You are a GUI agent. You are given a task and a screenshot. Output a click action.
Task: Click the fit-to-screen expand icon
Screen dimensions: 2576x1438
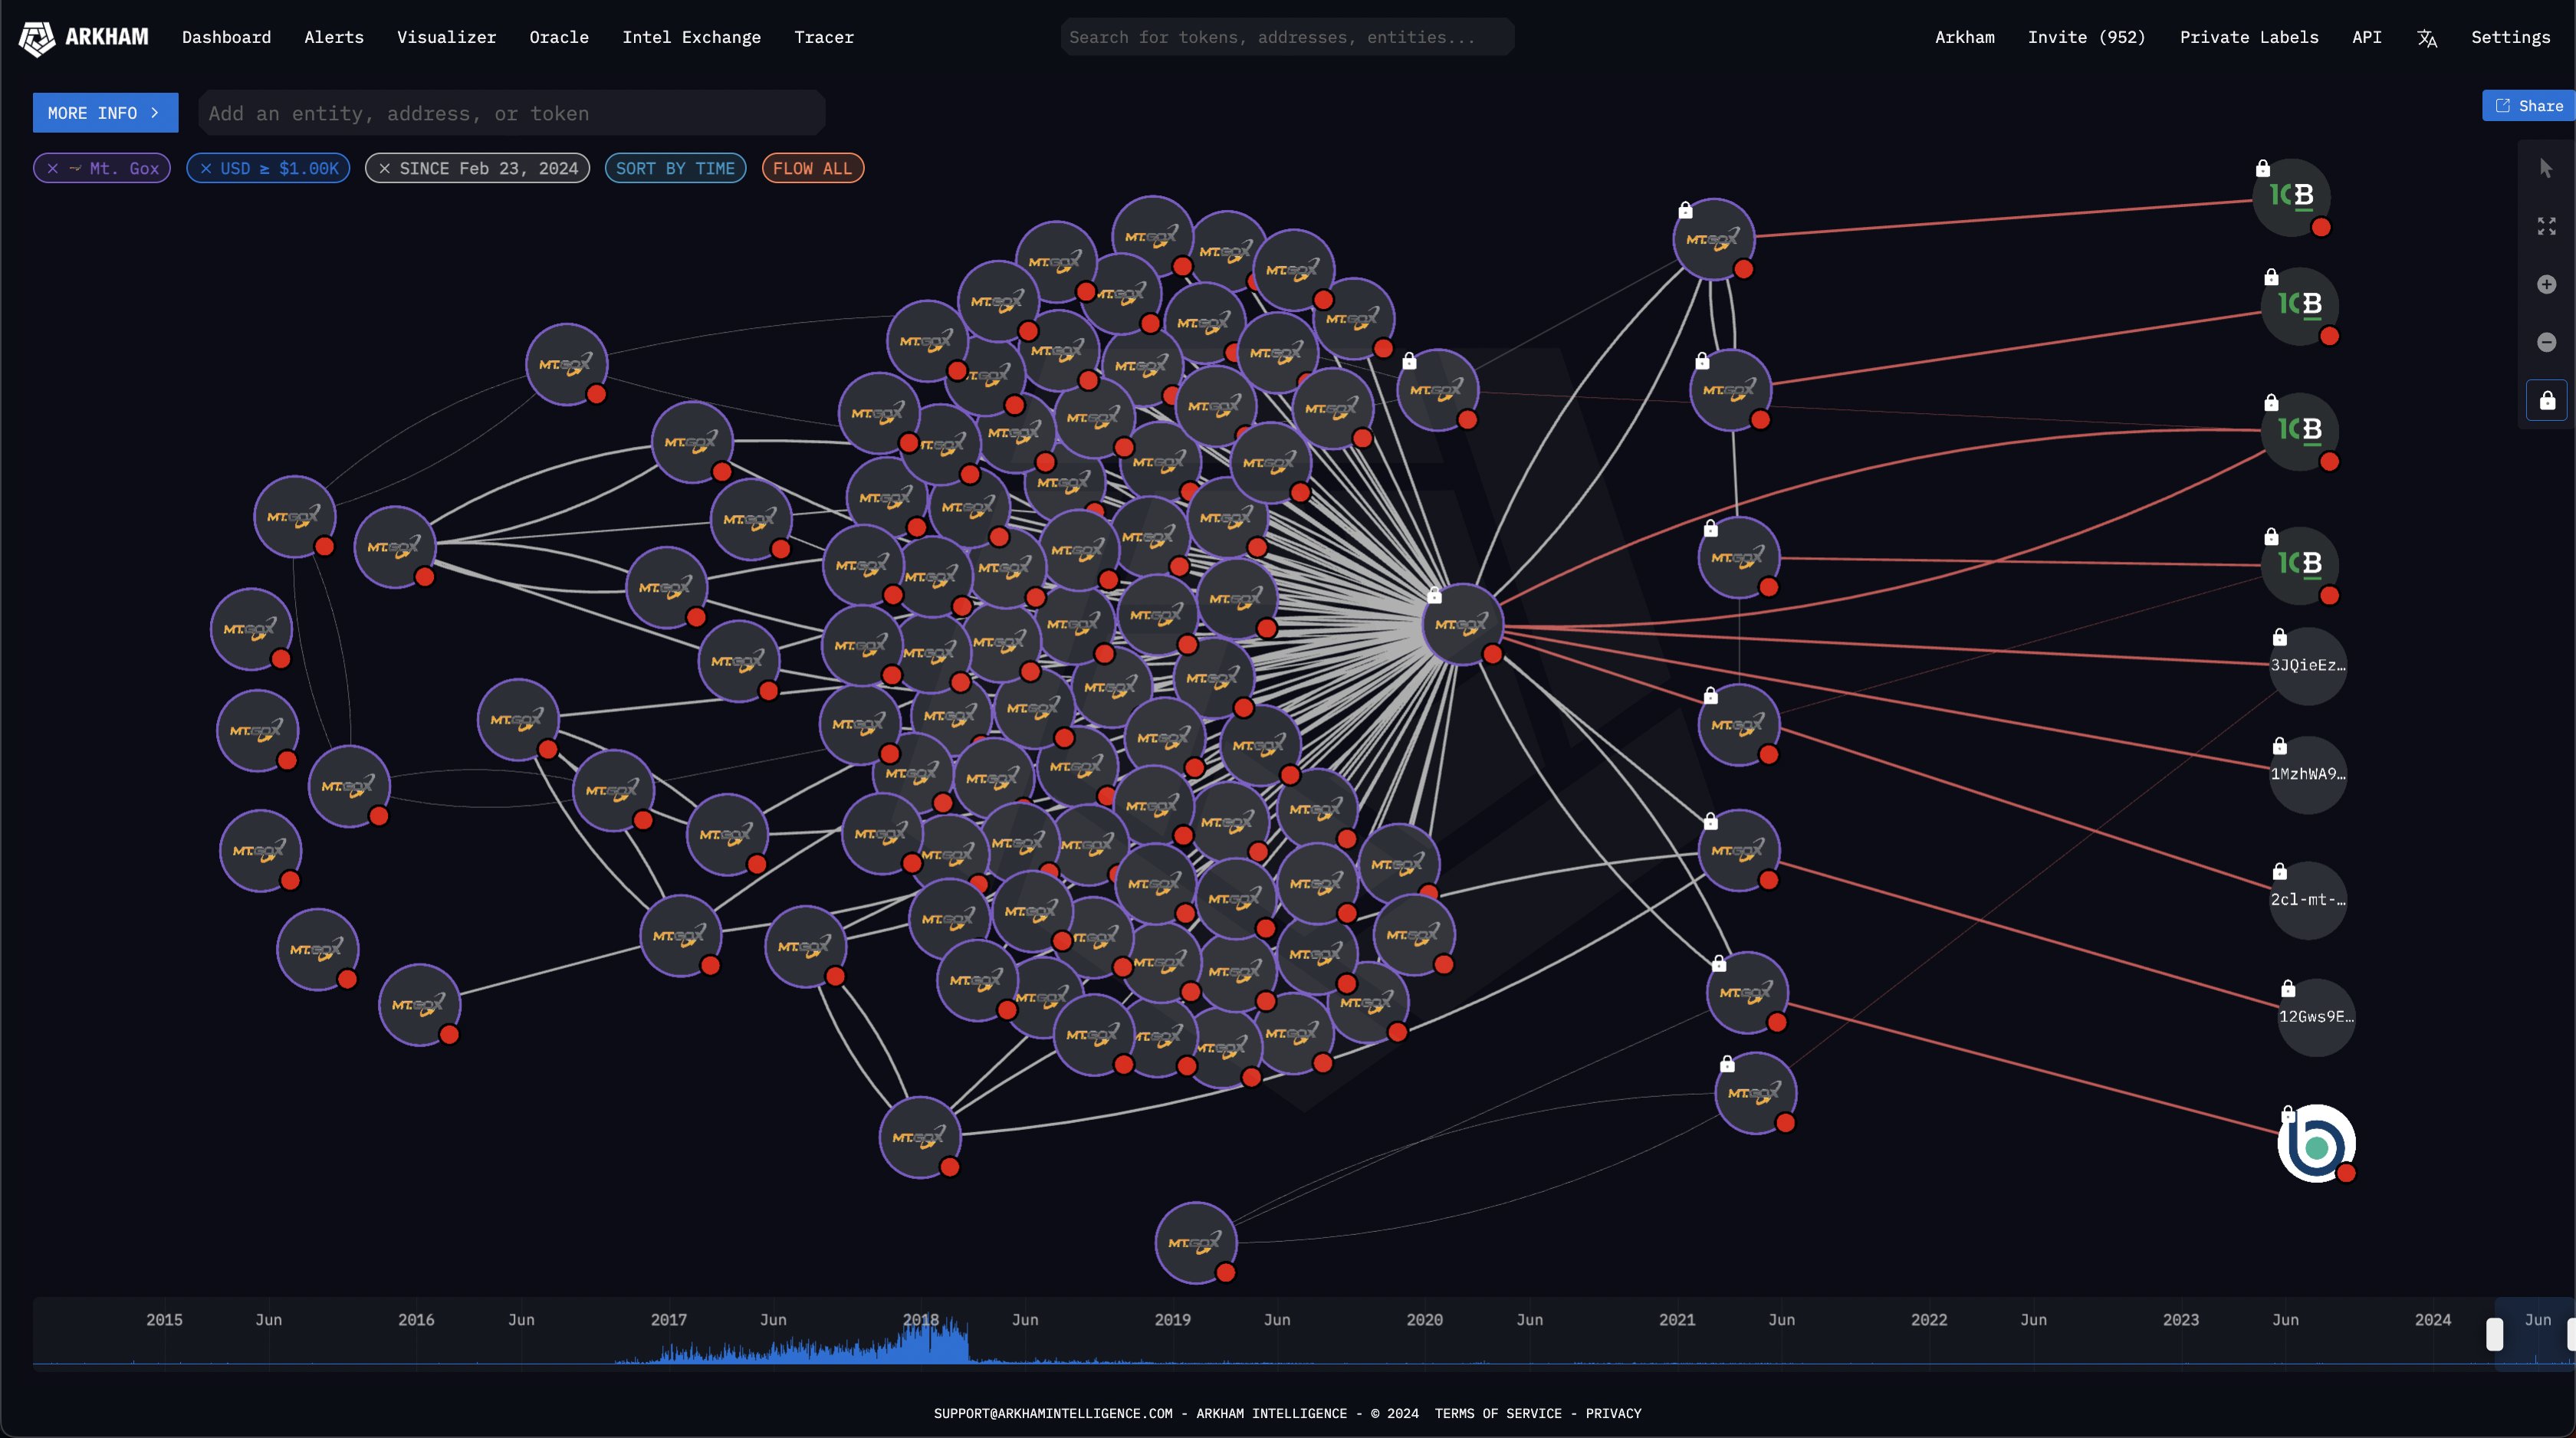click(2546, 226)
